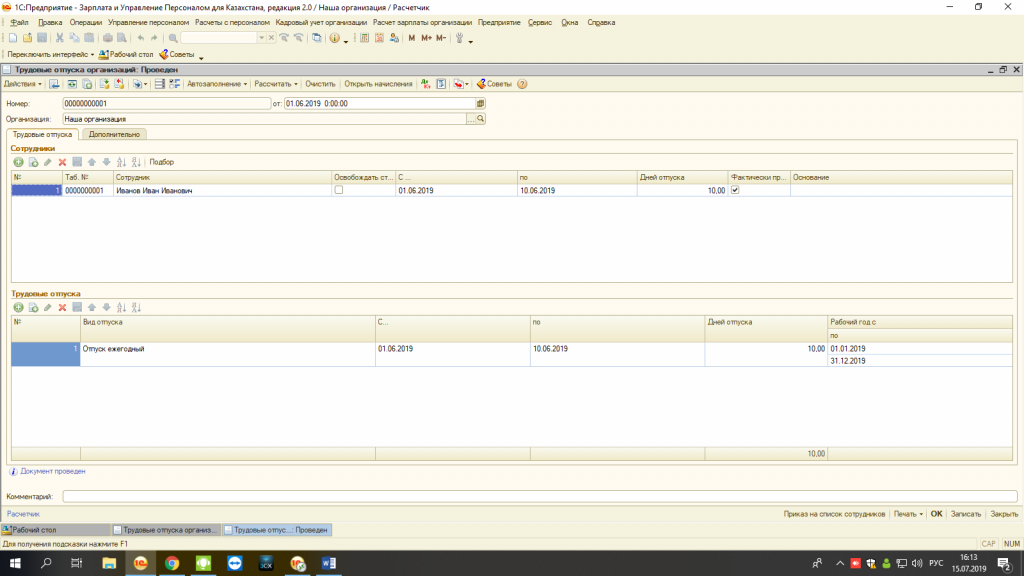Open Google Chrome from Windows taskbar

pyautogui.click(x=172, y=563)
